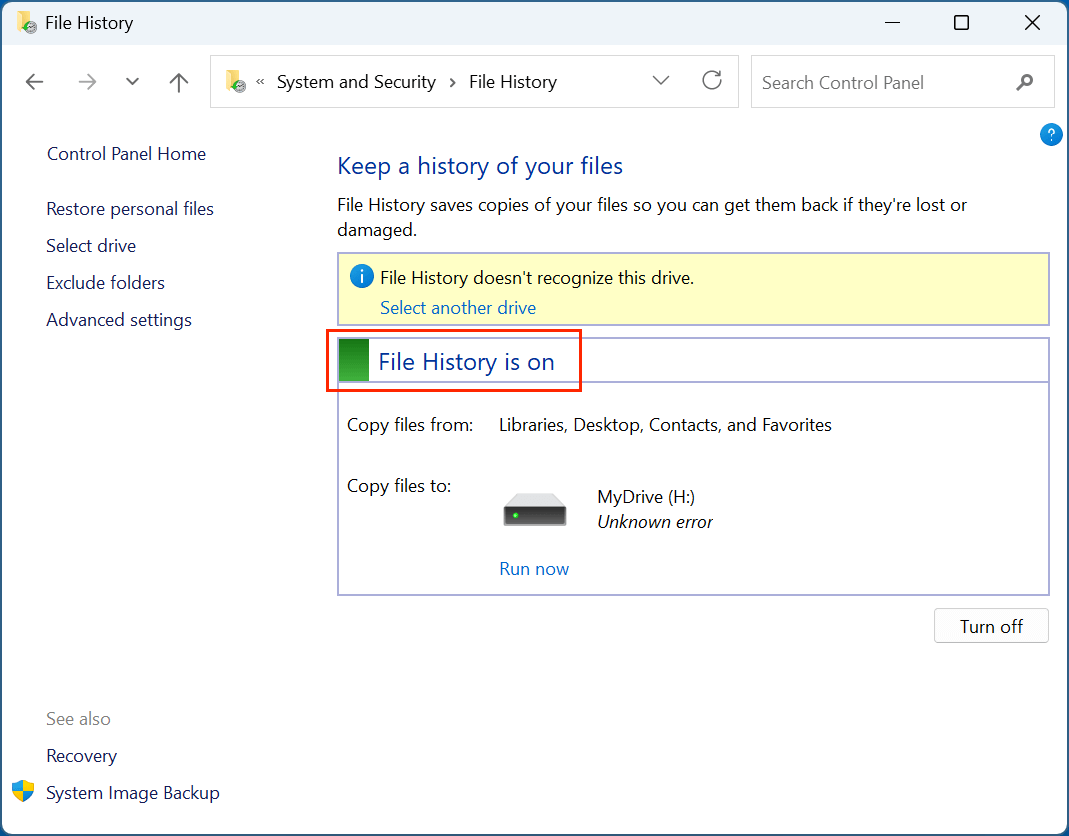Click the File History folder icon in address bar
Viewport: 1069px width, 836px height.
click(236, 82)
